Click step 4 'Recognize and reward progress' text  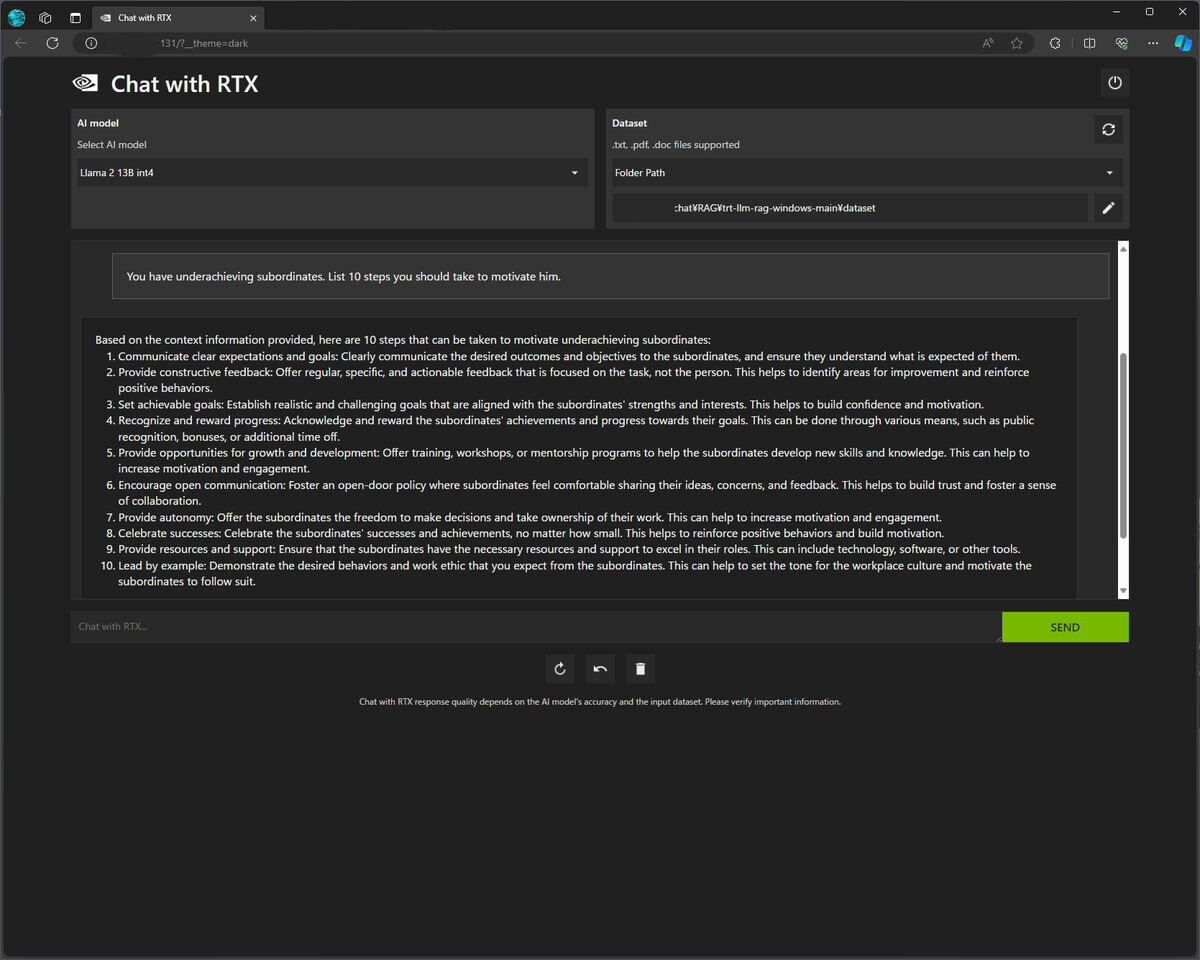(576, 428)
